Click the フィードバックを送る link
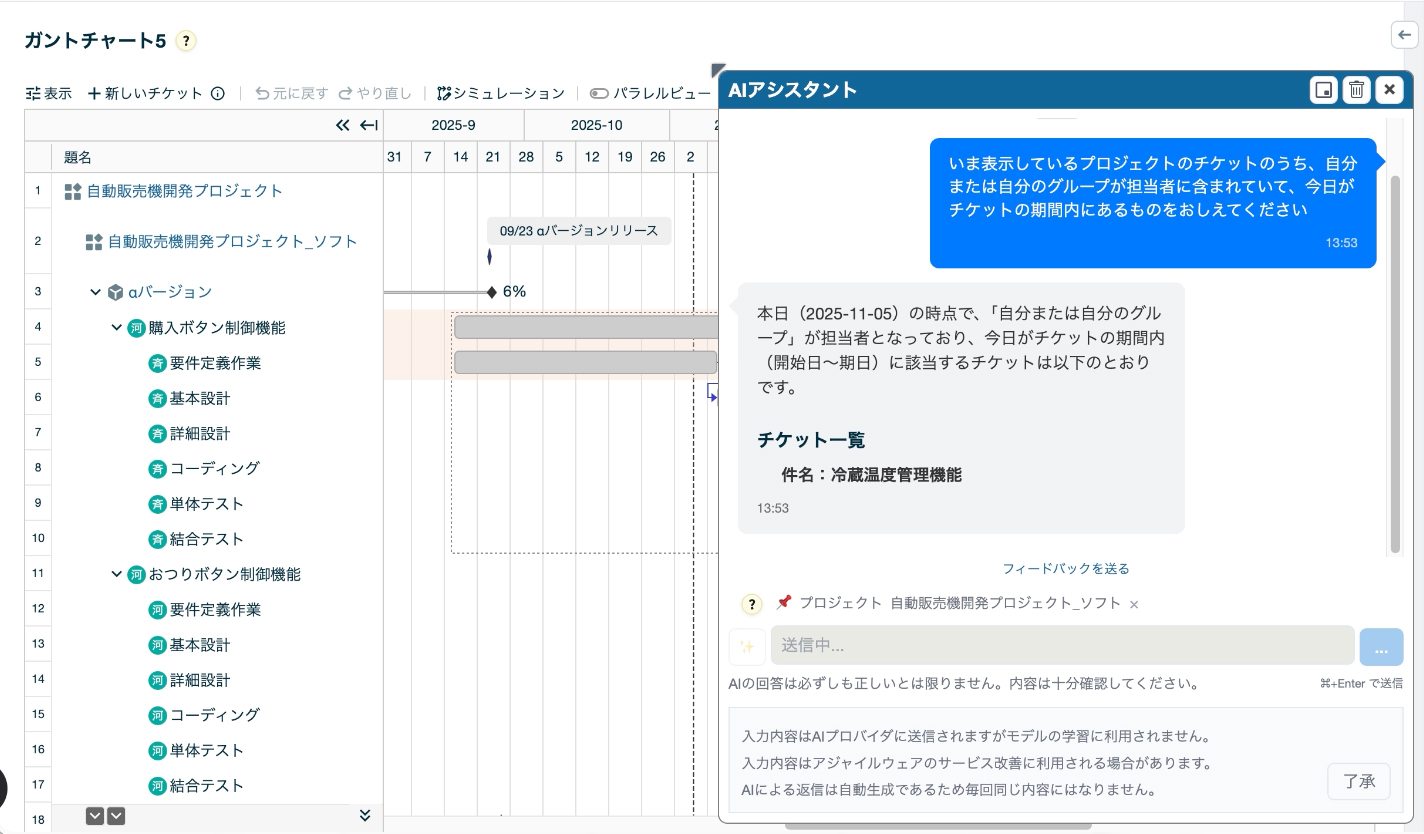 point(1065,568)
